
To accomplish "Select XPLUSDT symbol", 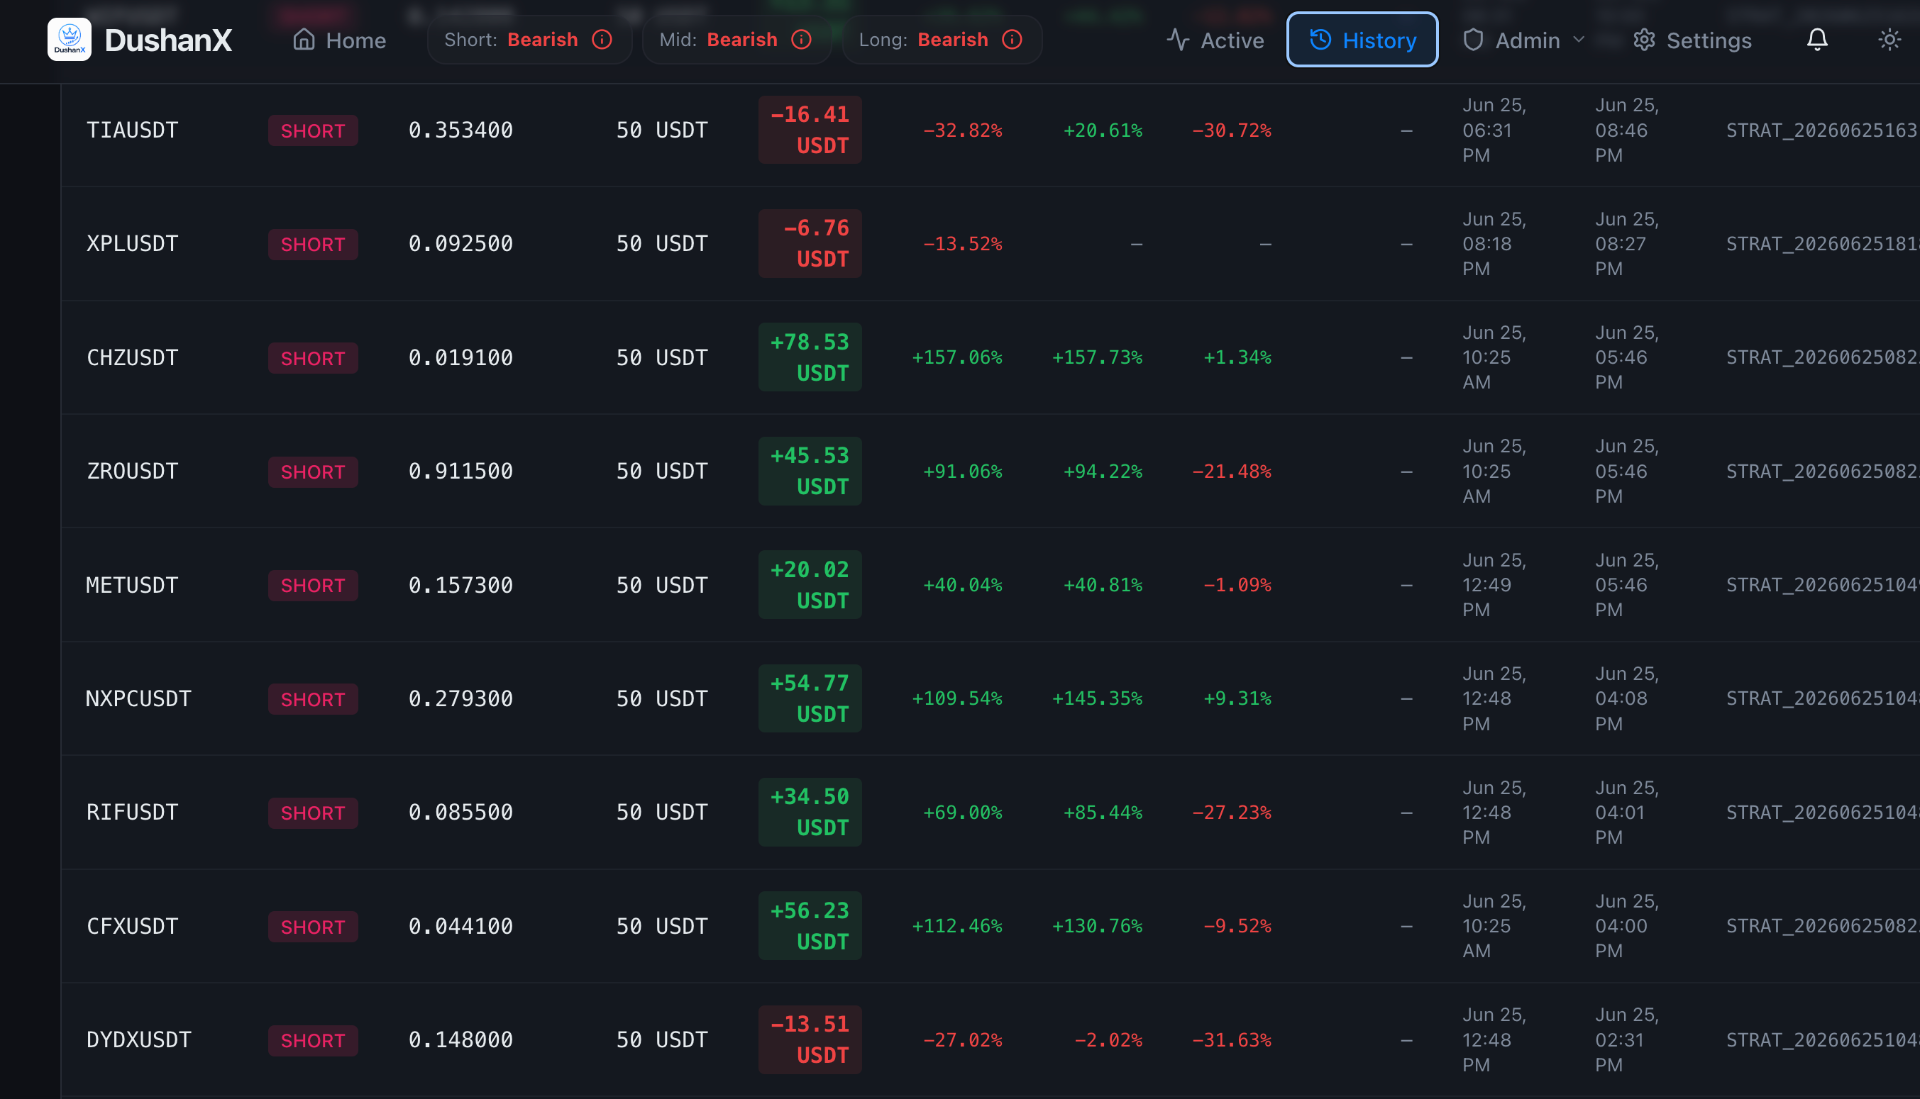I will tap(132, 244).
